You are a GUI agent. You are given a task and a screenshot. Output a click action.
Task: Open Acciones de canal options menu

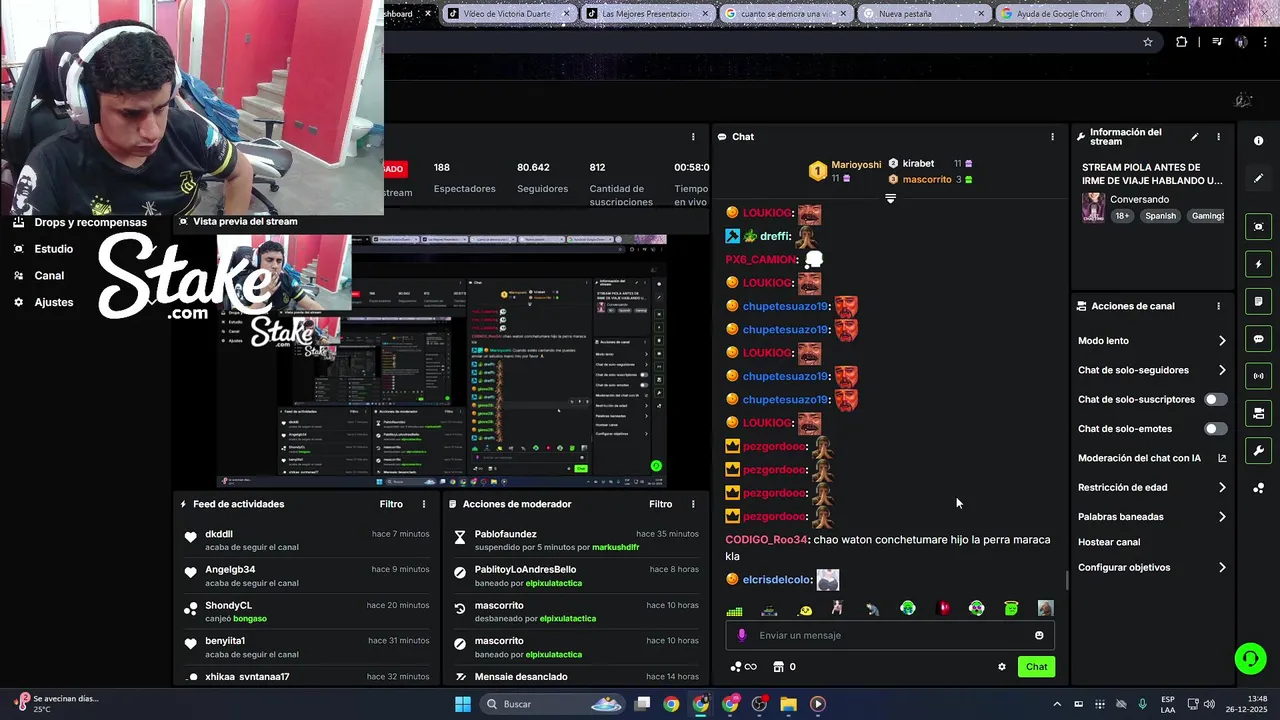1218,306
